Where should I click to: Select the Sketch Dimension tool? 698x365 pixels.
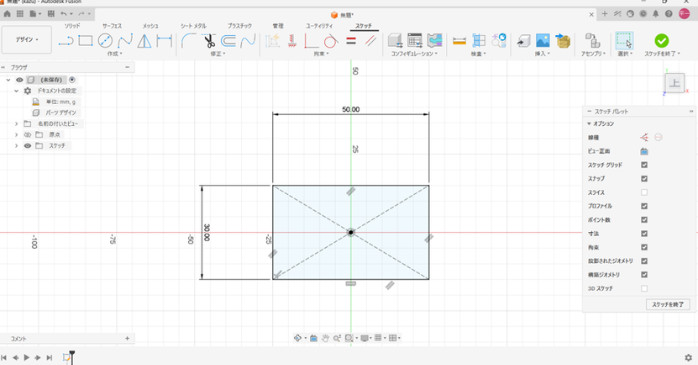click(164, 41)
